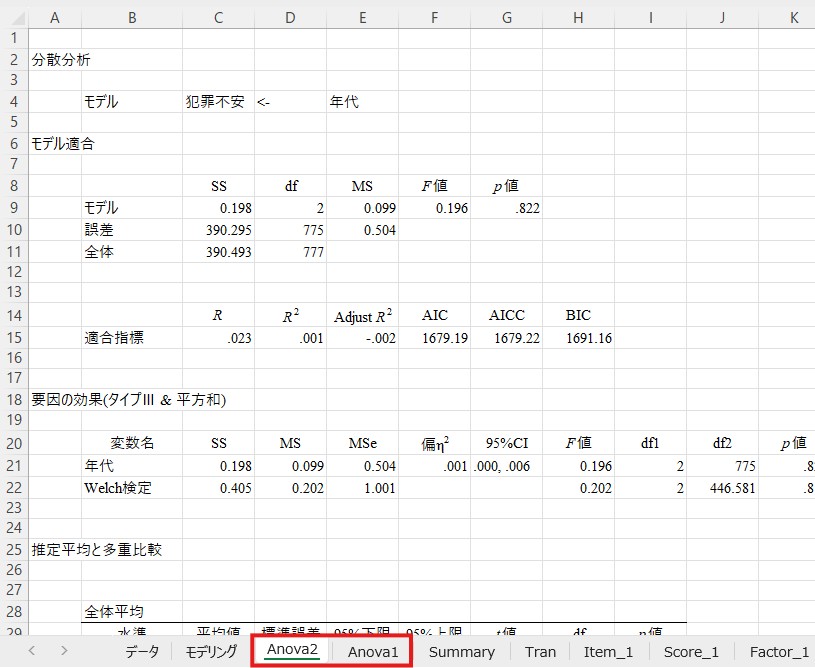The width and height of the screenshot is (815, 668).
Task: Select row 15 header
Action: tap(15, 338)
